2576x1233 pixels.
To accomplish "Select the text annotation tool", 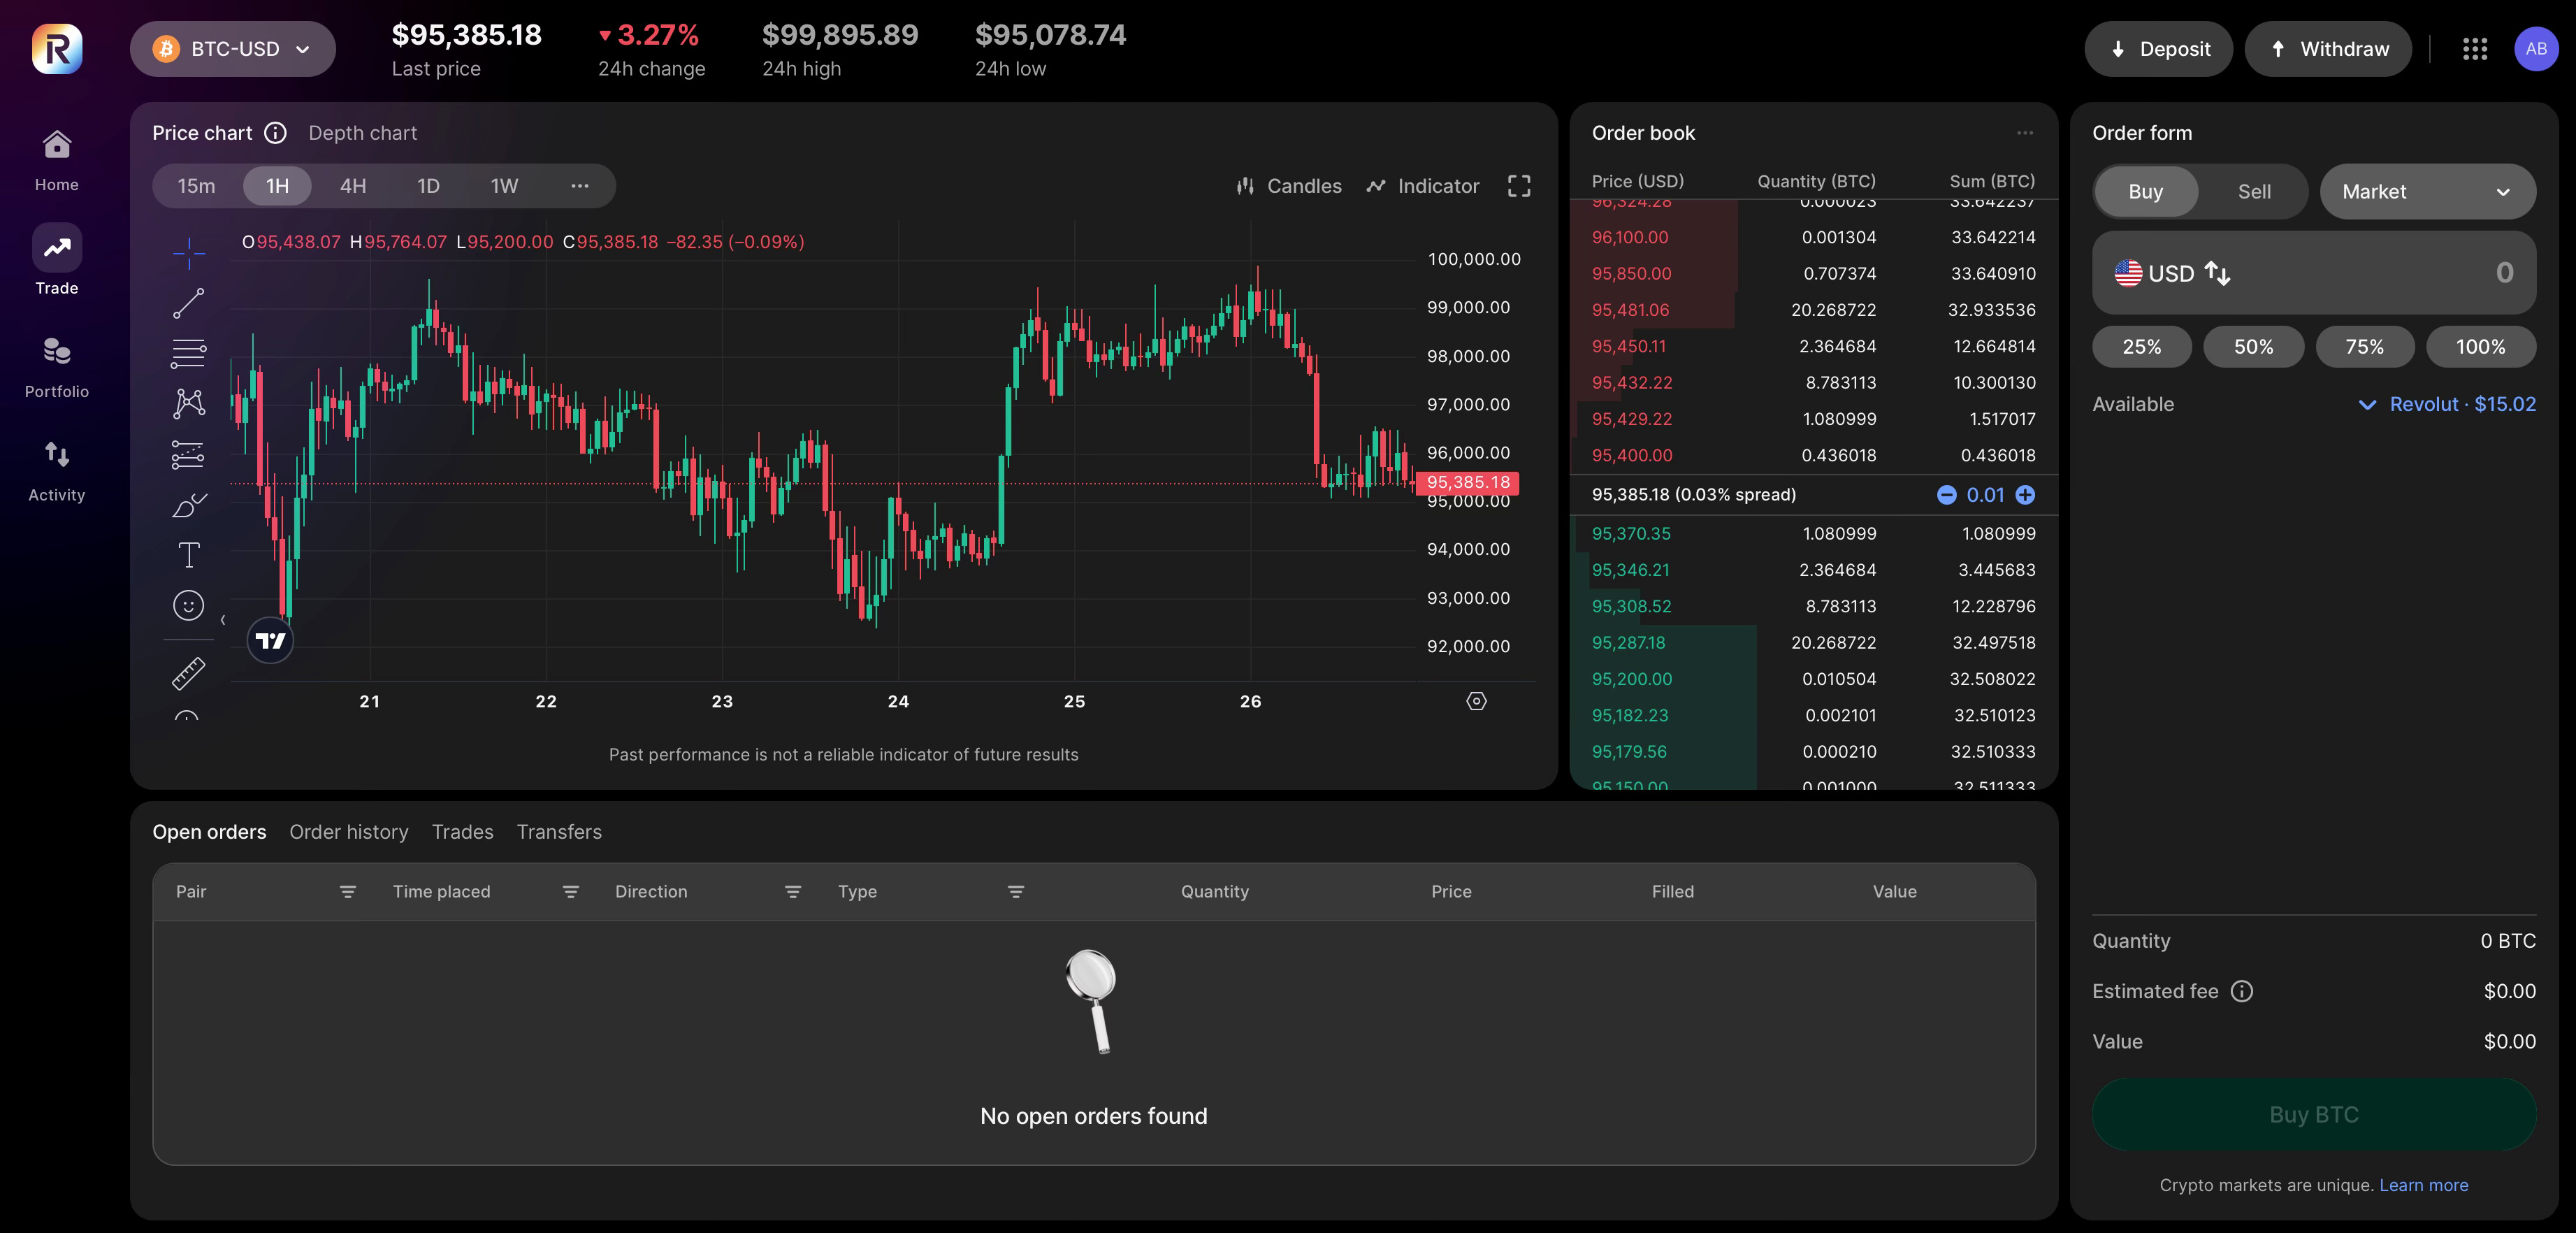I will click(188, 555).
